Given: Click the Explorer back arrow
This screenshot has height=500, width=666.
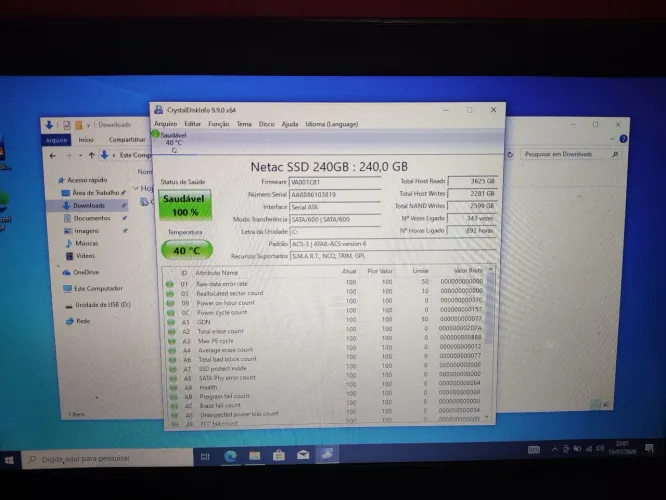Looking at the screenshot, I should pyautogui.click(x=53, y=155).
